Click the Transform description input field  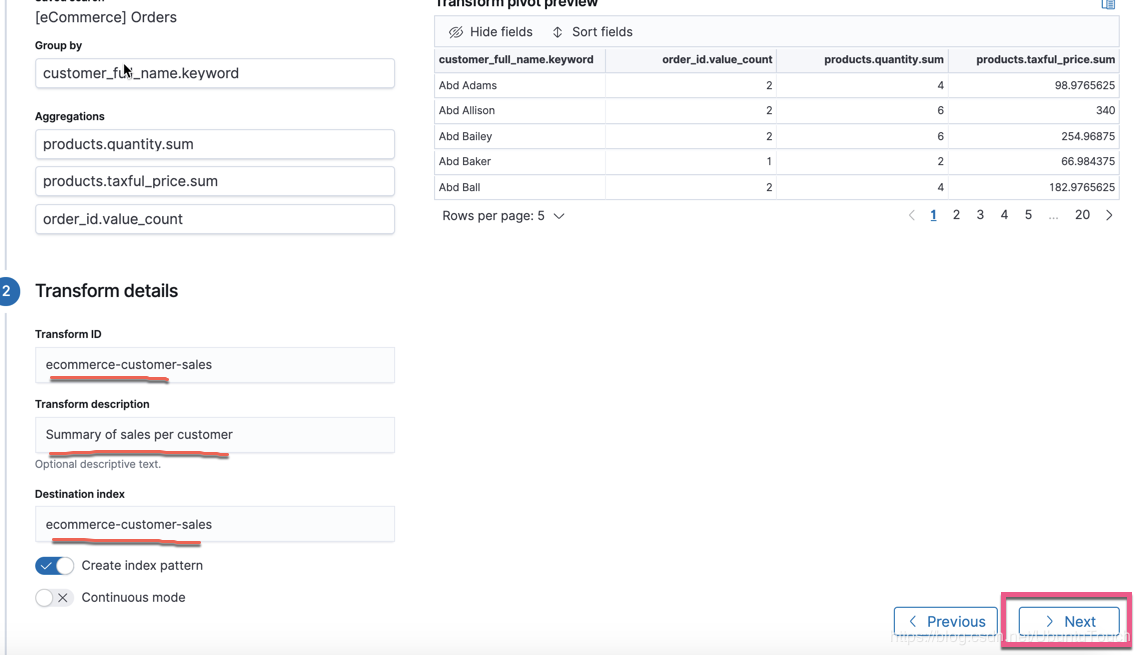pos(214,435)
